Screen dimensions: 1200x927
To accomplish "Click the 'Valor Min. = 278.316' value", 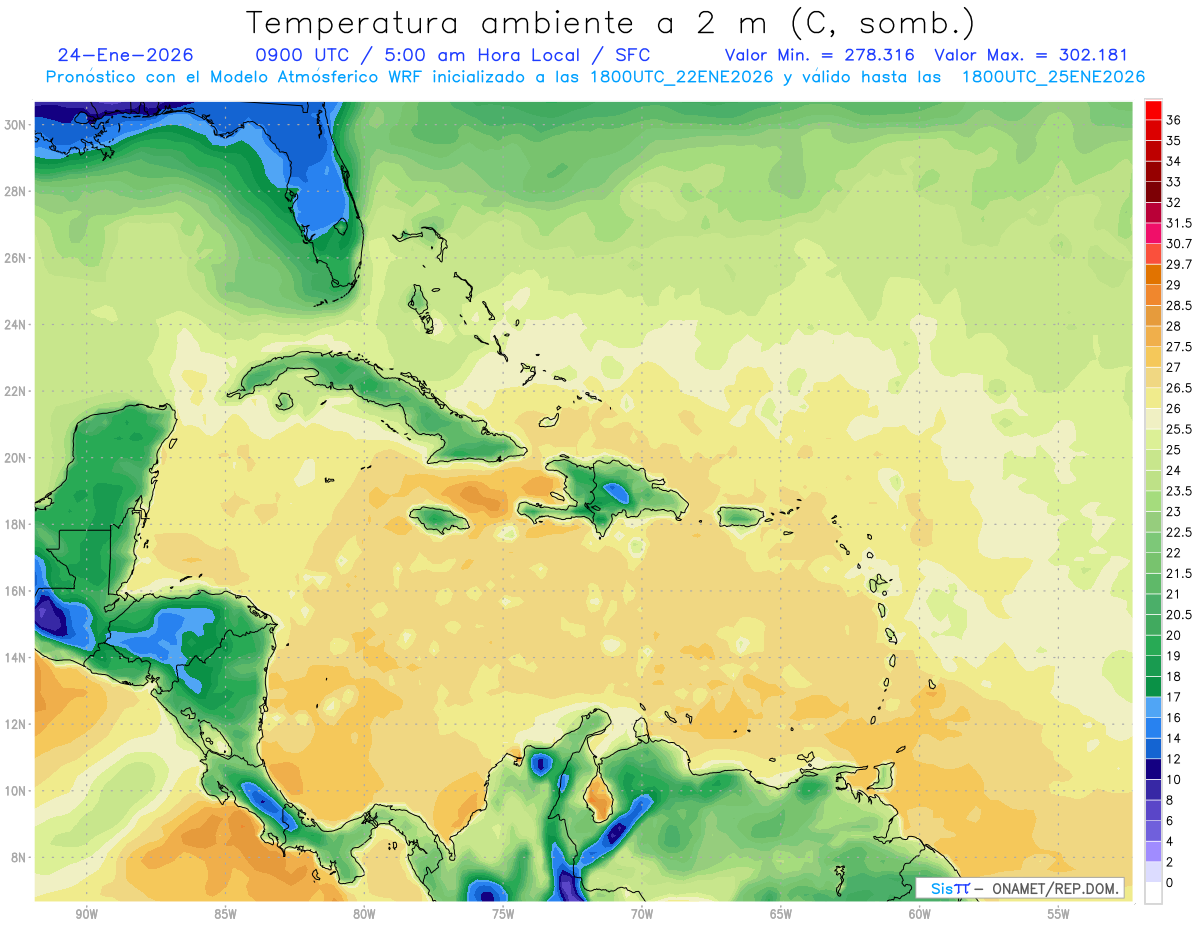I will (820, 55).
